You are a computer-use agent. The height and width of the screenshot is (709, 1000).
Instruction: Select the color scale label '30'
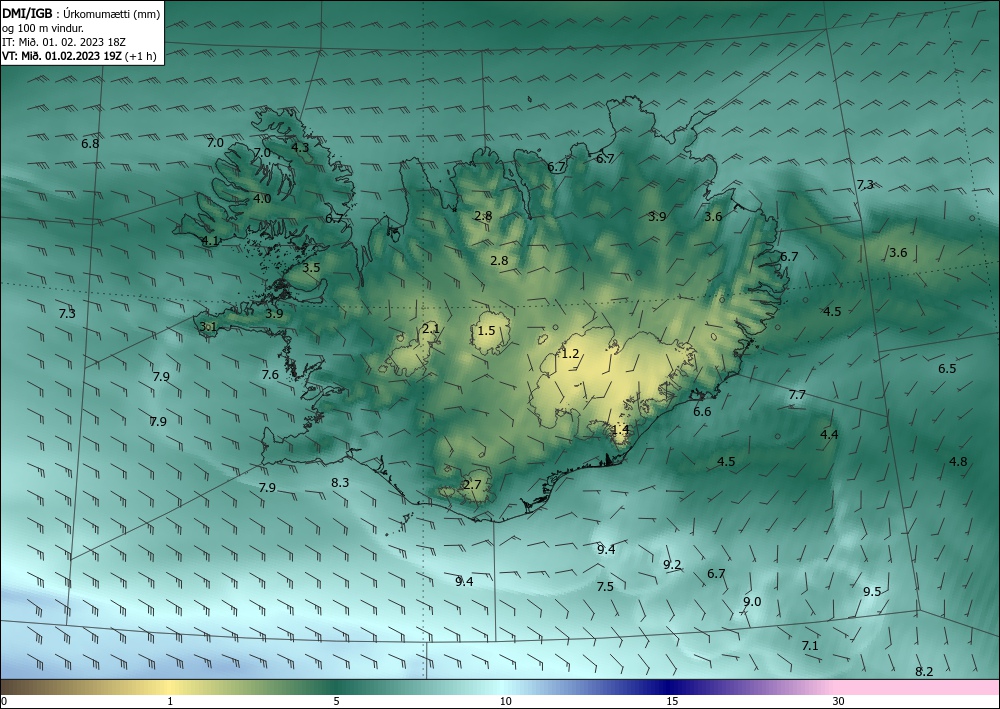pos(839,701)
